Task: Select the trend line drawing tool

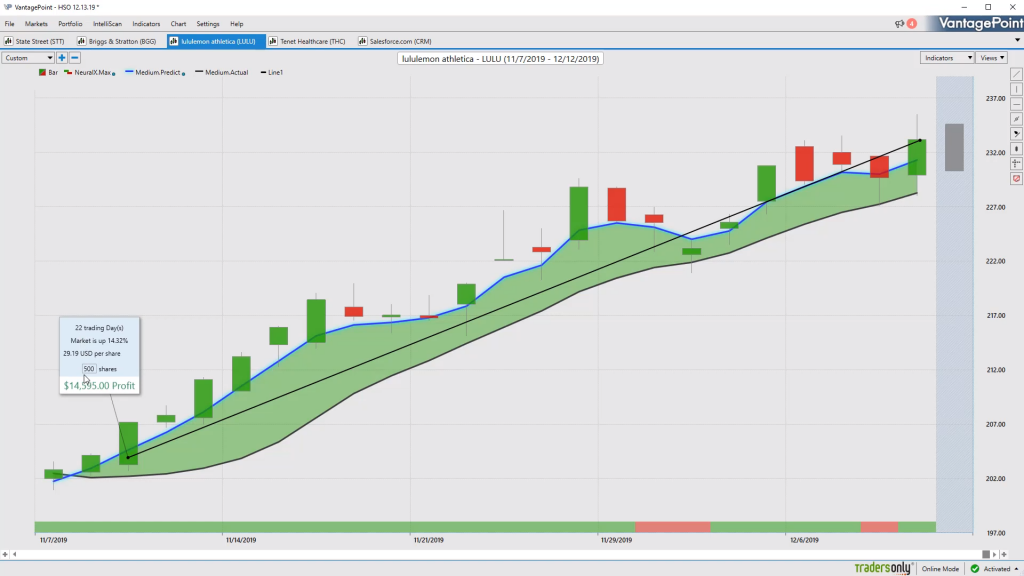Action: (x=1016, y=74)
